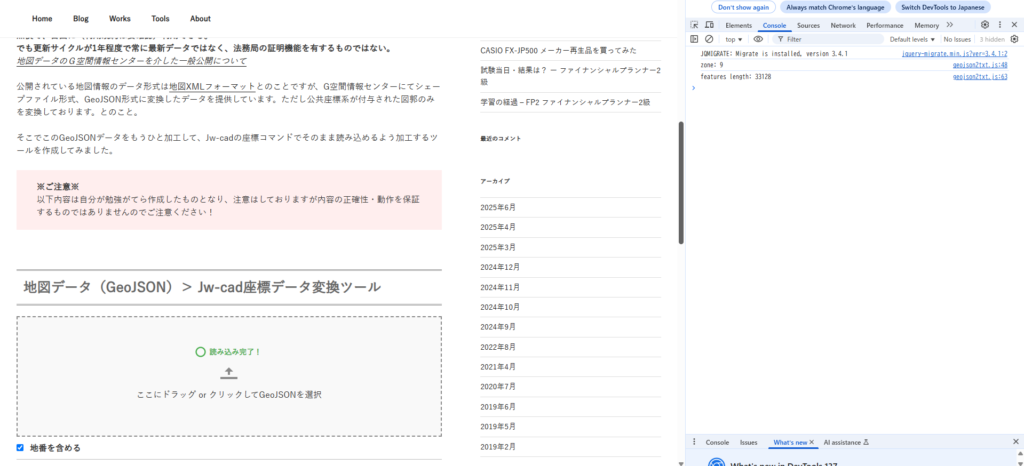1024x466 pixels.
Task: Open the 2022年8月 archive
Action: [498, 347]
